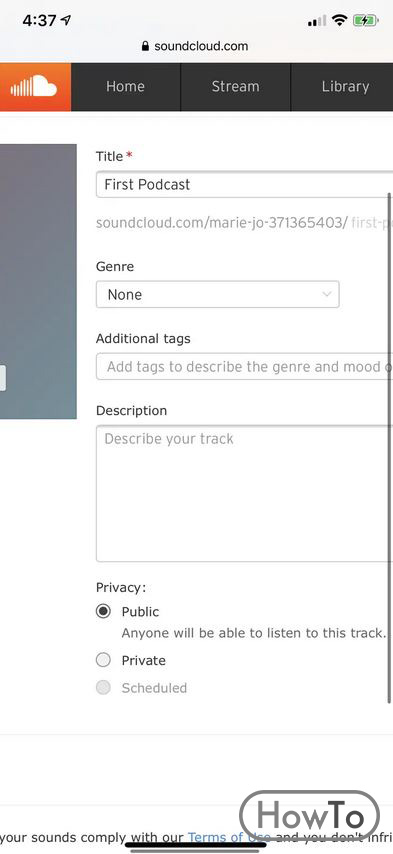Screen dimensions: 393x854
Task: Focus the Title field containing First Podcast
Action: [x=244, y=184]
